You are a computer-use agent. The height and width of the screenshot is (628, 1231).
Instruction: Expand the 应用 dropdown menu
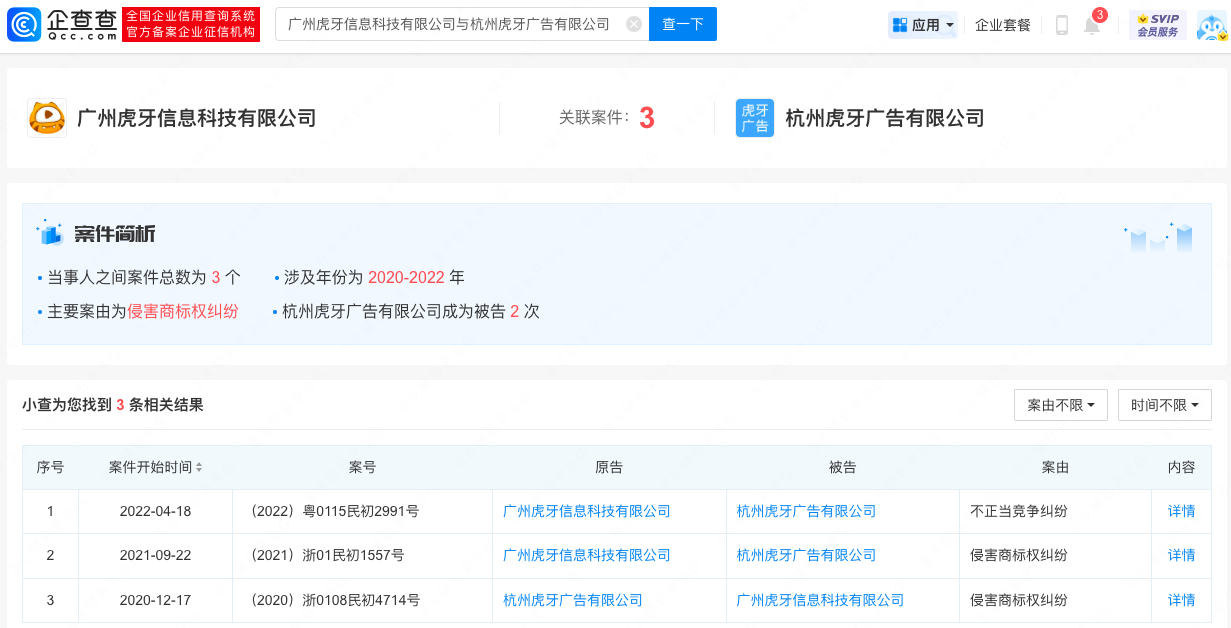pos(923,25)
